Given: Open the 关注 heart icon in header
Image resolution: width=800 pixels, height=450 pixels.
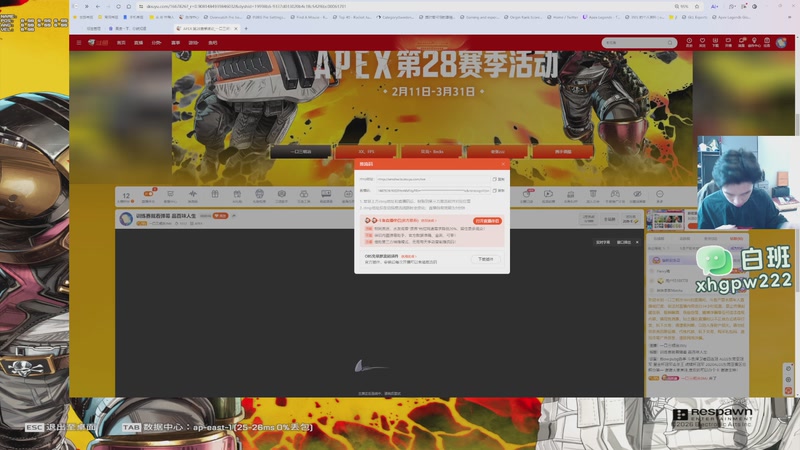Looking at the screenshot, I should tap(702, 42).
